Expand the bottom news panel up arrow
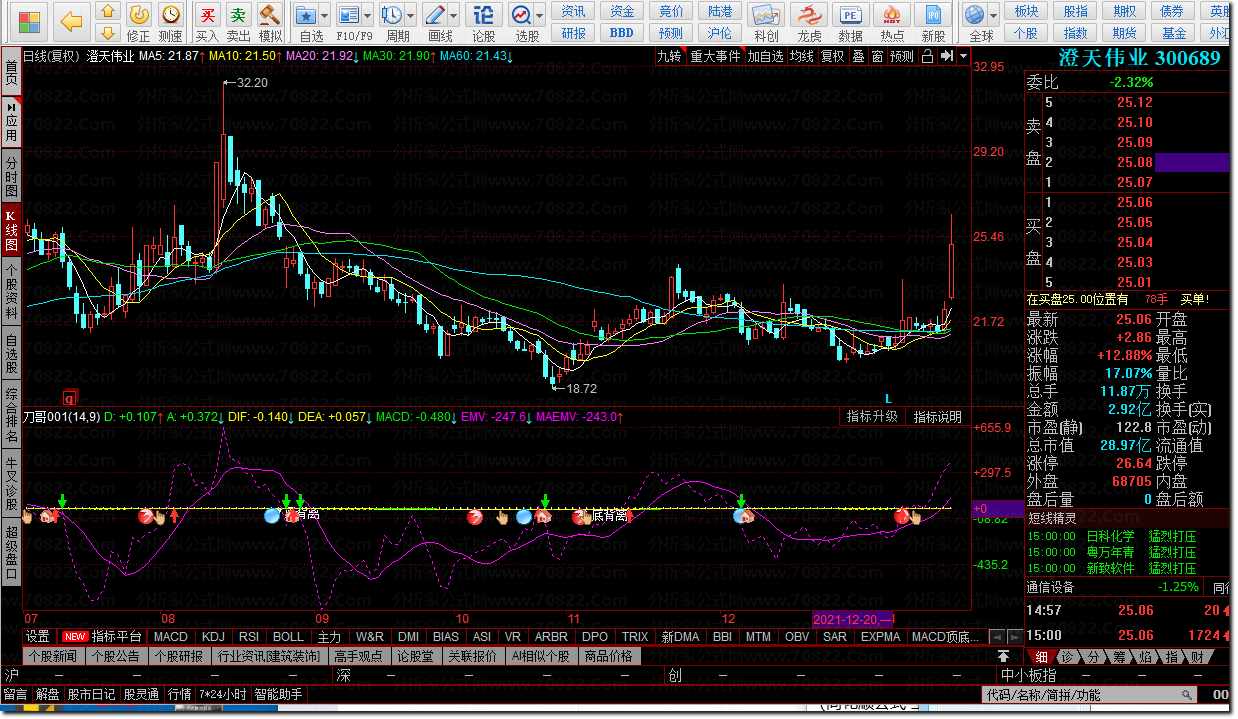Viewport: 1238px width, 719px height. (1003, 656)
